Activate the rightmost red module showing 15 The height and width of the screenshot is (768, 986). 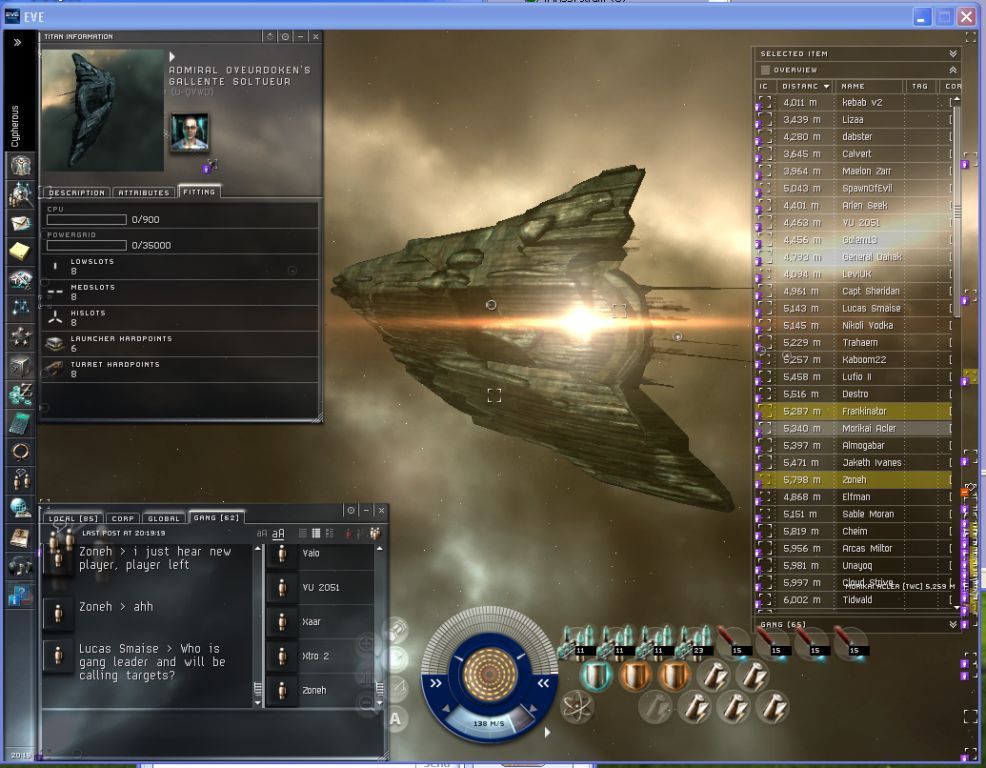(850, 642)
